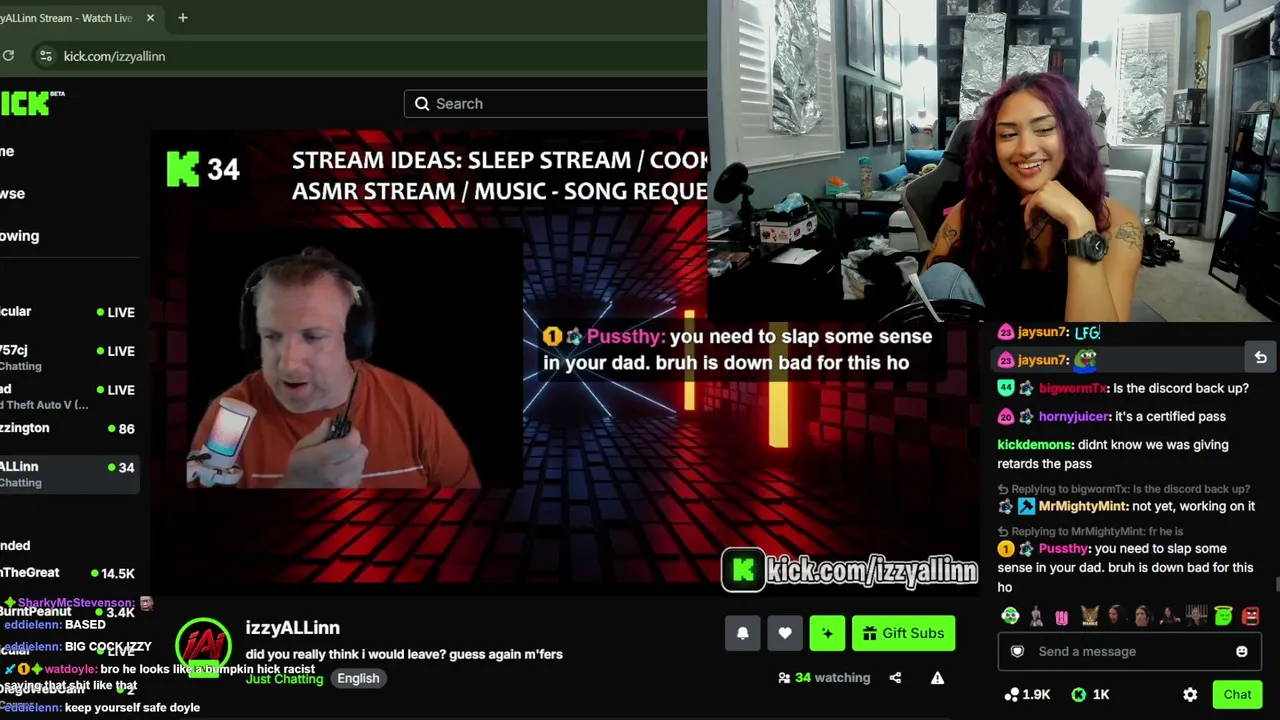The height and width of the screenshot is (720, 1280).
Task: Share the stream using the share icon
Action: (895, 678)
